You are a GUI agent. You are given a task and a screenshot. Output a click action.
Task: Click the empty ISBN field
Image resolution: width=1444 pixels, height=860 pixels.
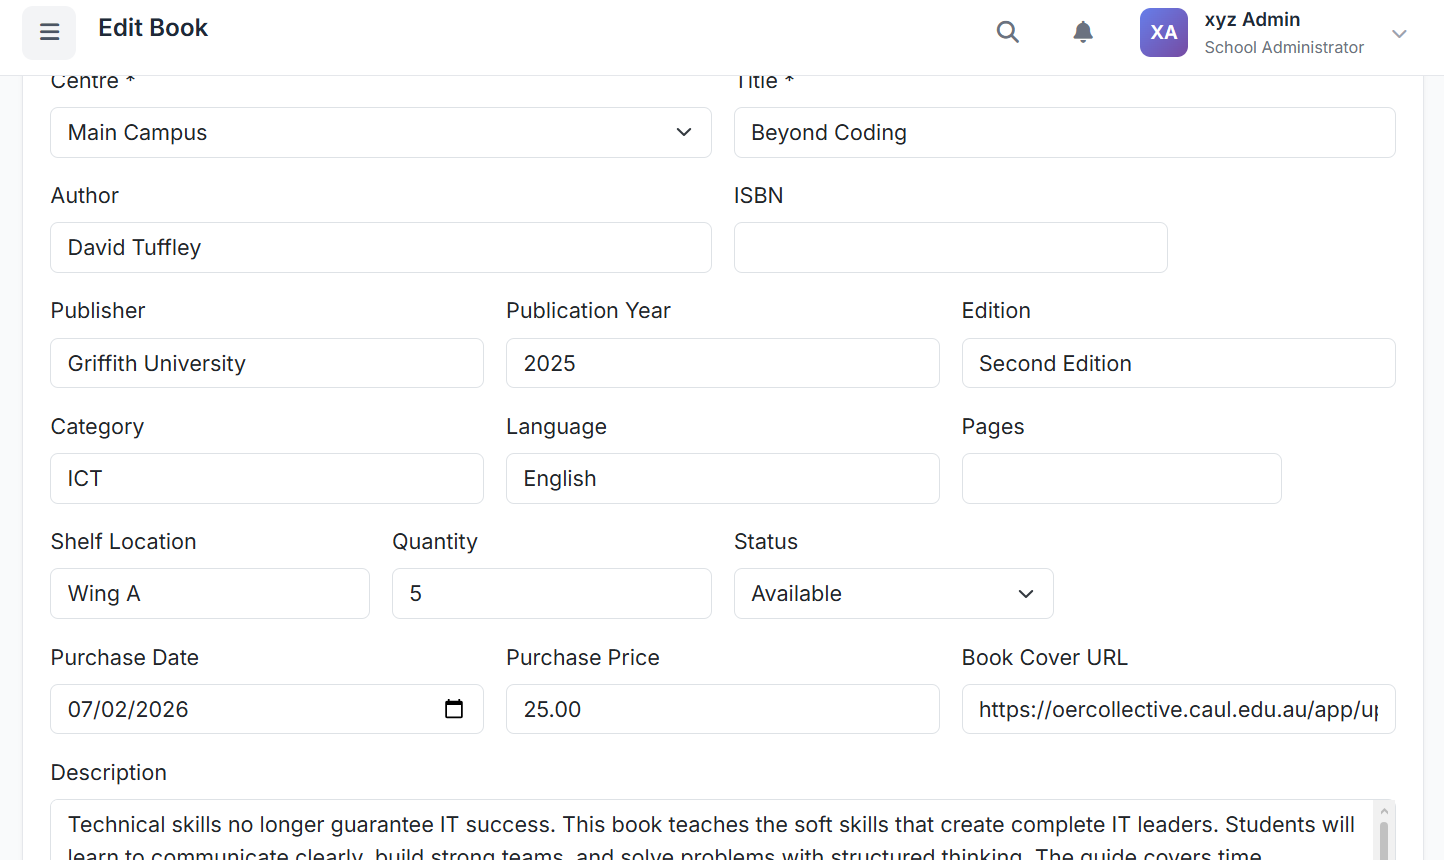pos(950,248)
